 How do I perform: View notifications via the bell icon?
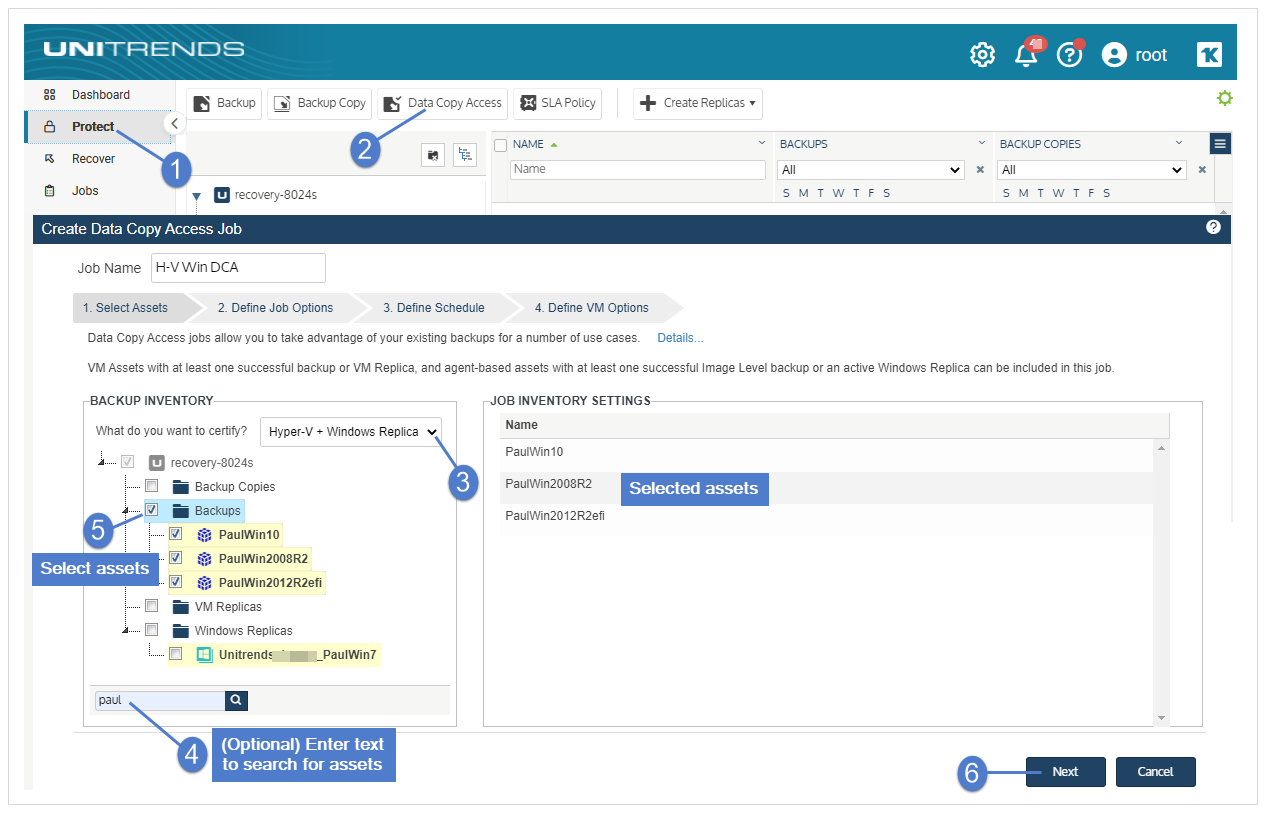(x=1027, y=55)
